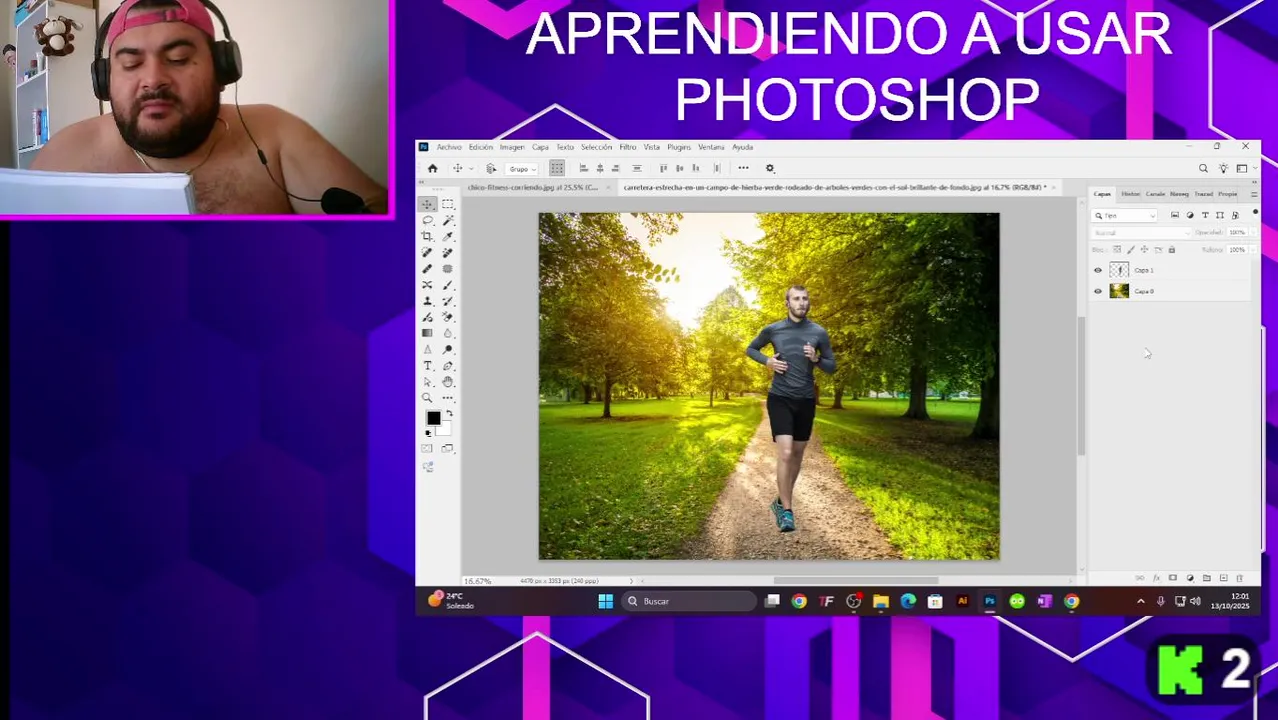Show hidden system tray icons
Image resolution: width=1278 pixels, height=720 pixels.
(1141, 601)
